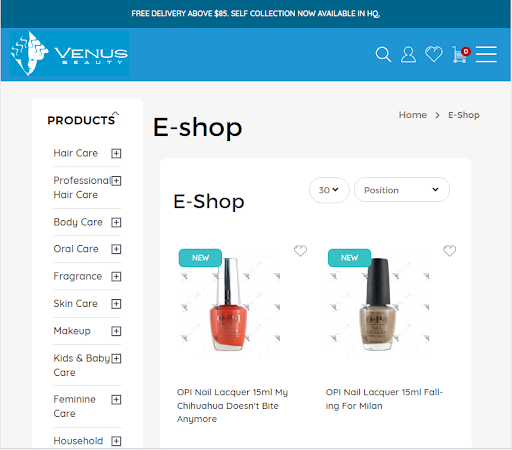Add Chihuahua nail lacquer to wishlist

(300, 251)
